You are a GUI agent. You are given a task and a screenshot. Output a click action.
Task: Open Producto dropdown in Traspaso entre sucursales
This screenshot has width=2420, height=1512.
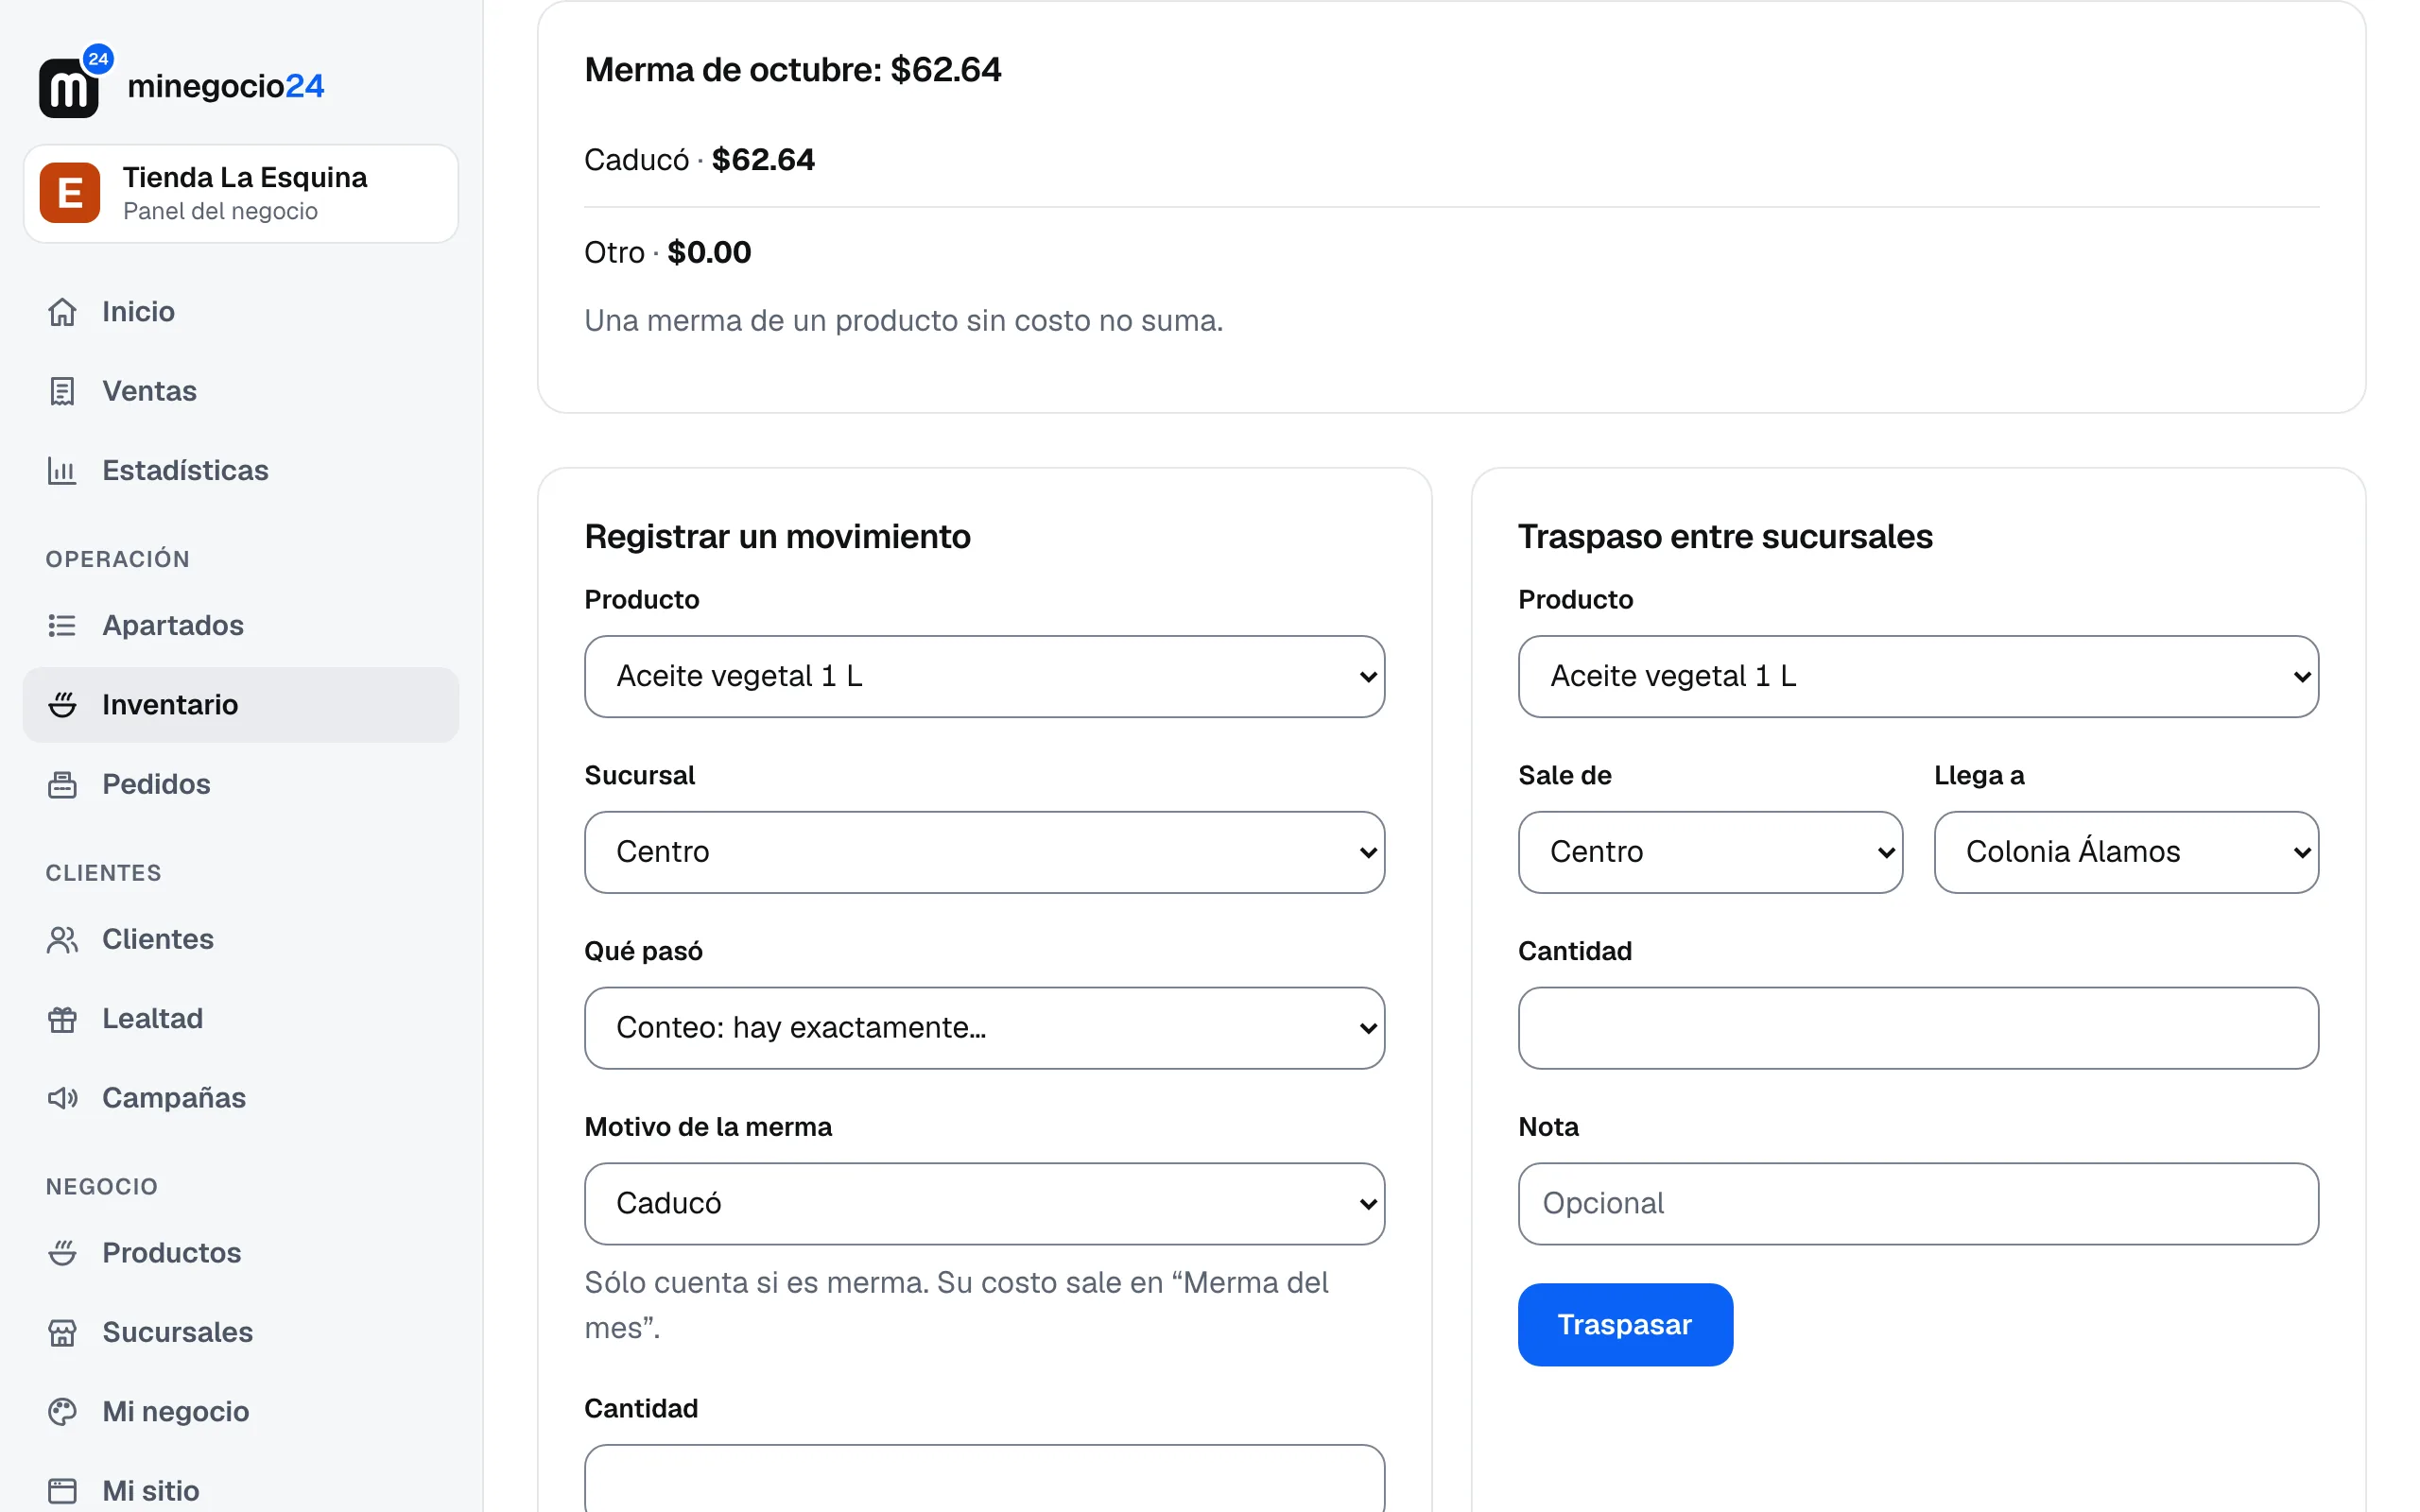[x=1918, y=676]
